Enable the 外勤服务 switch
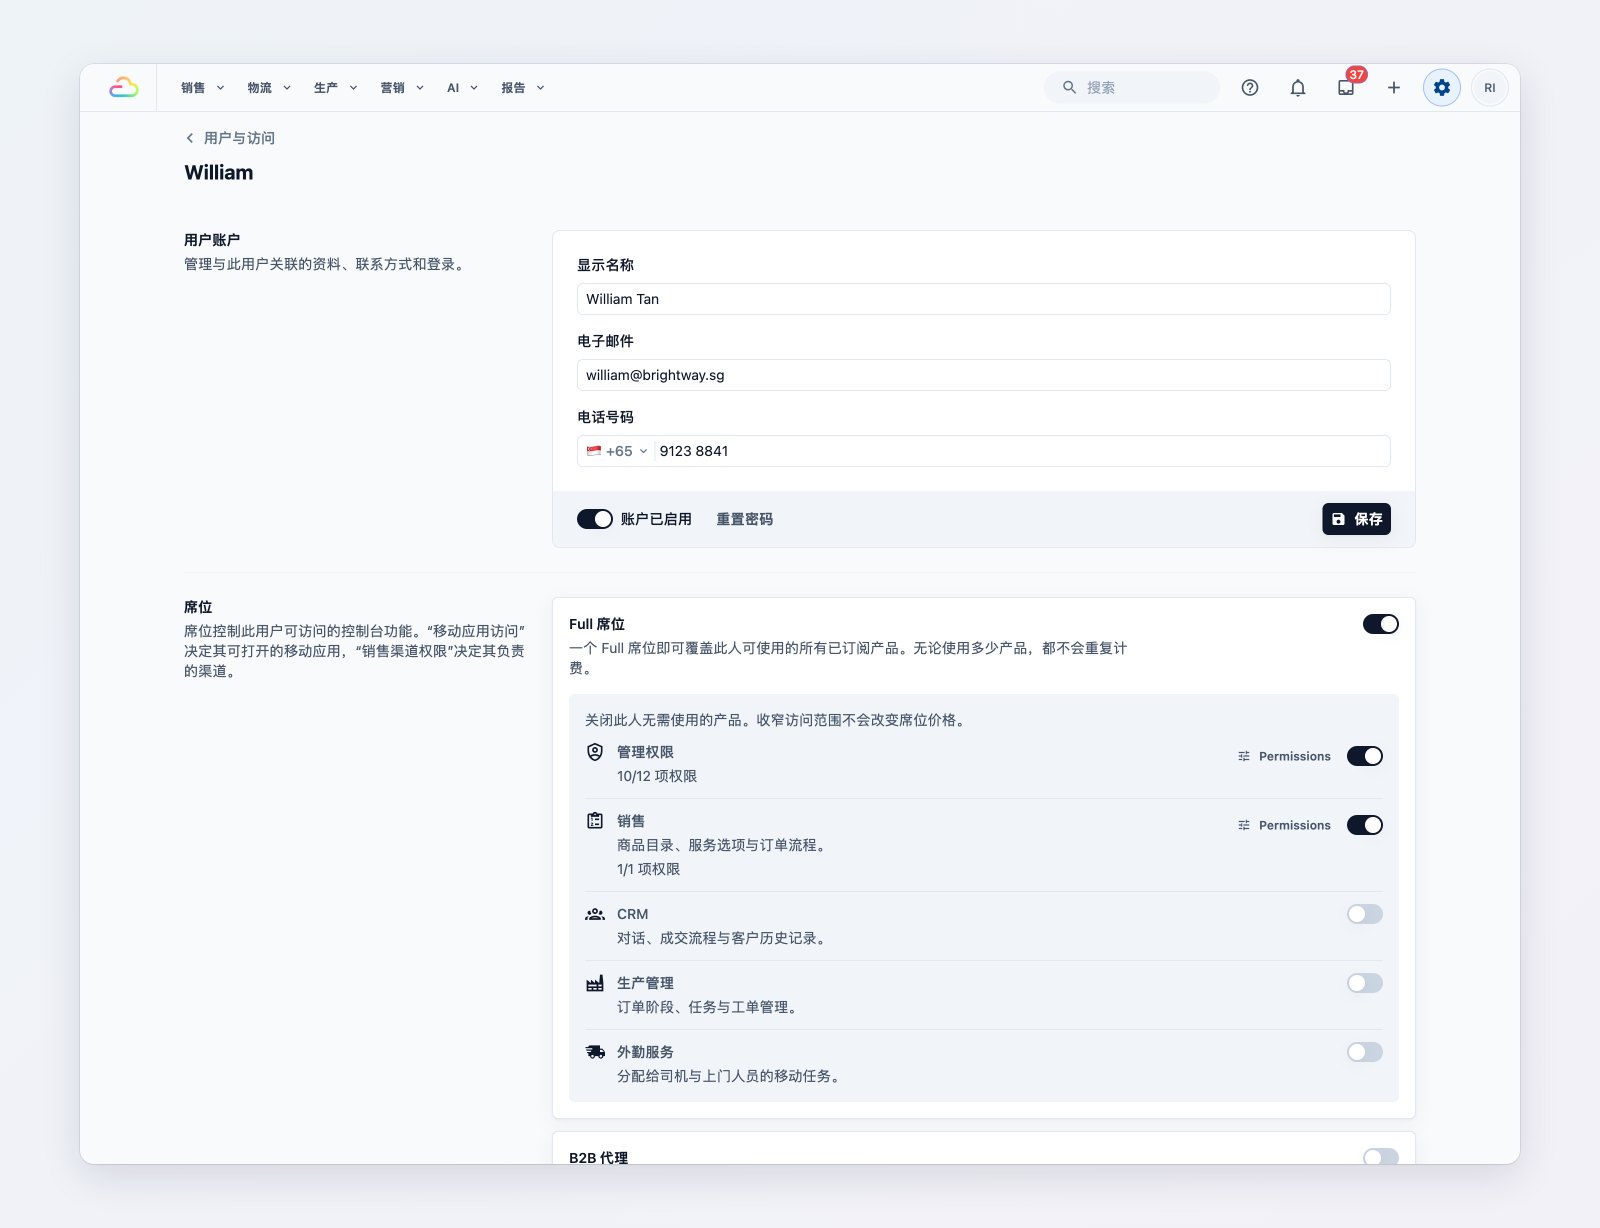 [x=1365, y=1052]
